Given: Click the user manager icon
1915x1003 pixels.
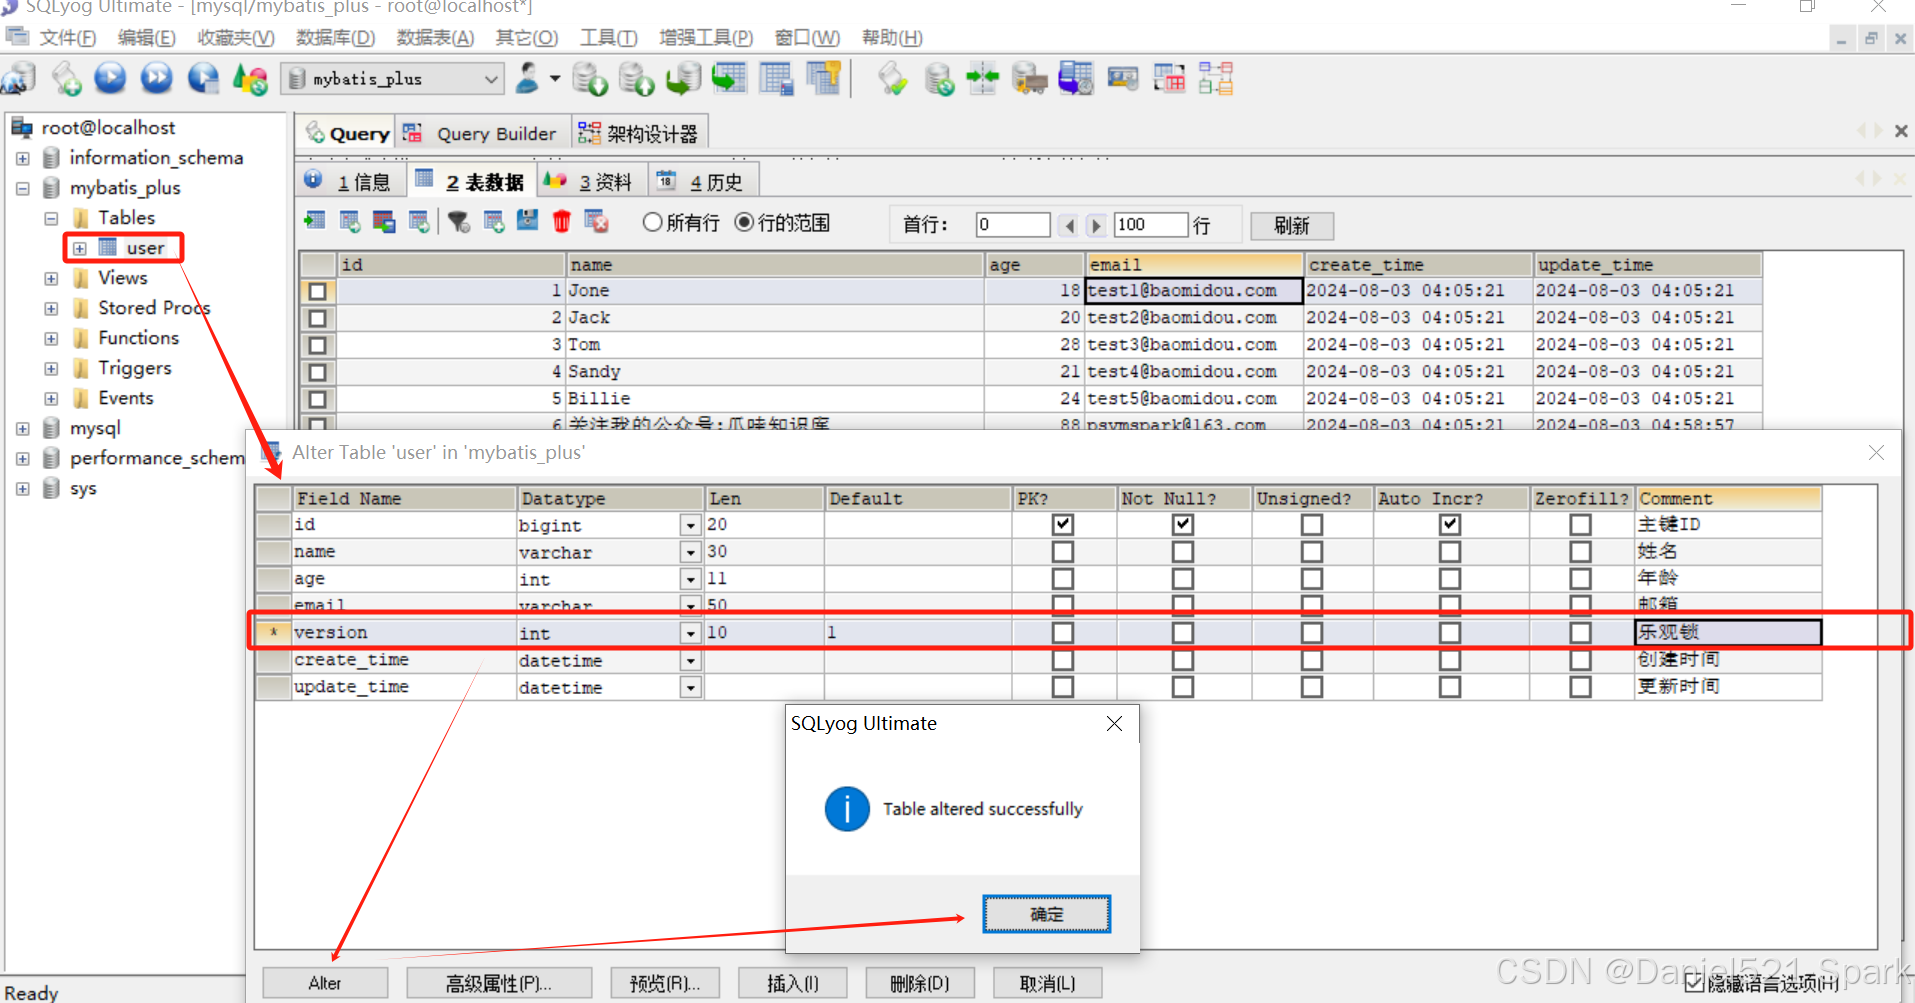Looking at the screenshot, I should pyautogui.click(x=528, y=78).
